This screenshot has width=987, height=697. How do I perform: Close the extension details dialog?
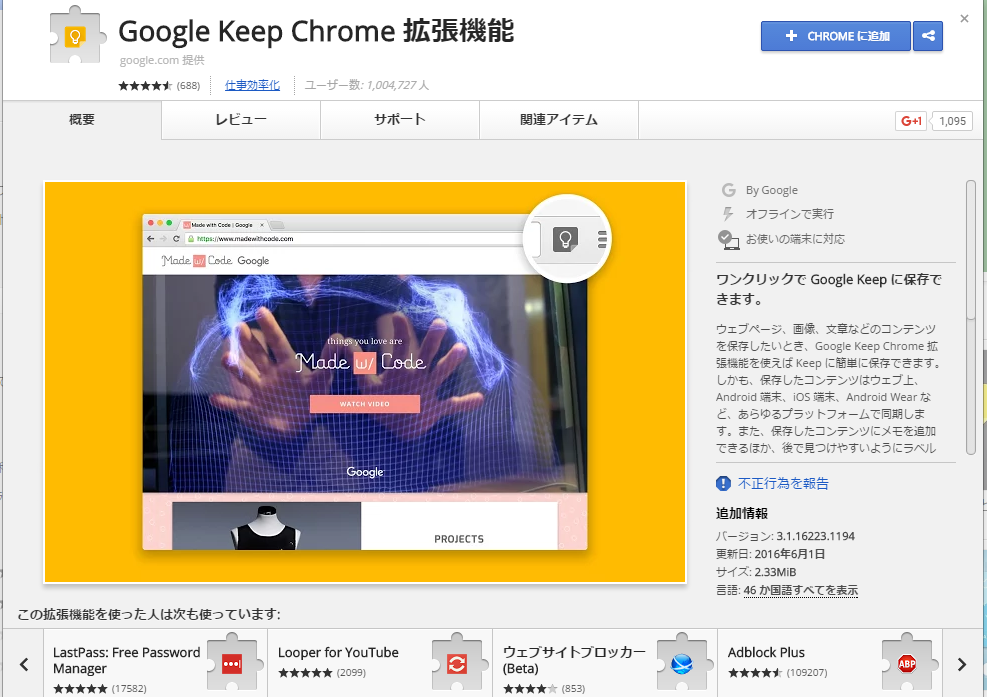pyautogui.click(x=964, y=19)
